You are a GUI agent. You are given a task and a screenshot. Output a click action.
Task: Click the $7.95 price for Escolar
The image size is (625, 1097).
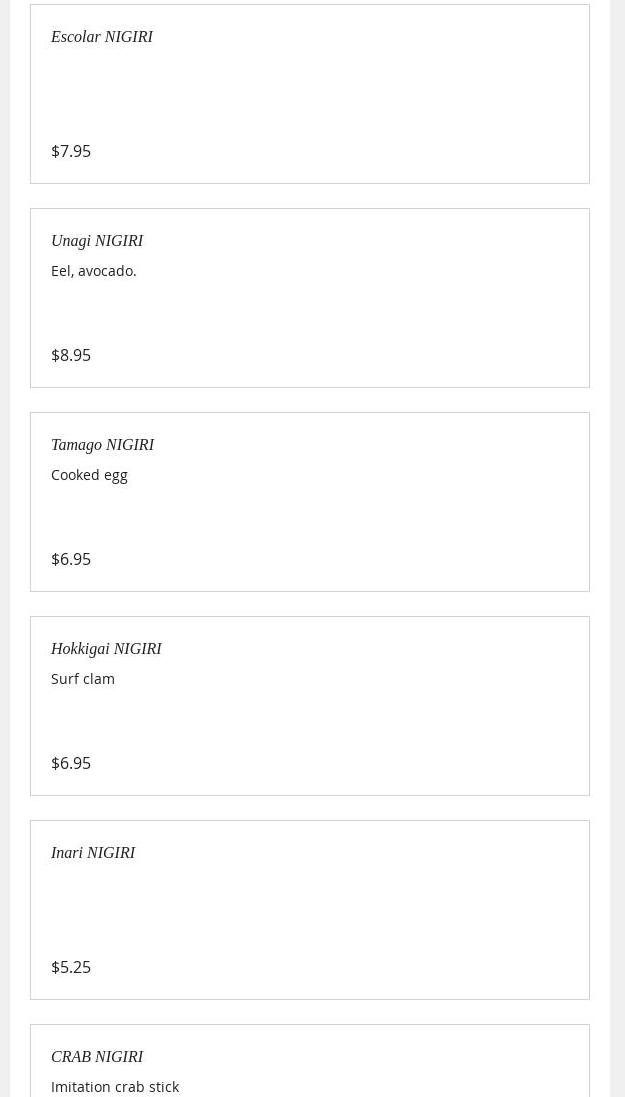pos(71,151)
